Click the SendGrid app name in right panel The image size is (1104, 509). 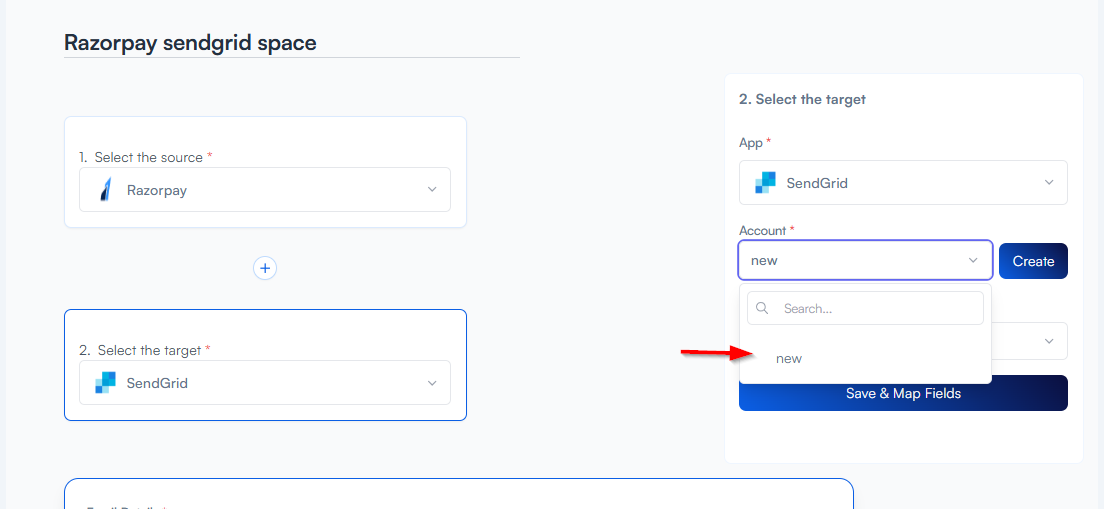coord(817,183)
